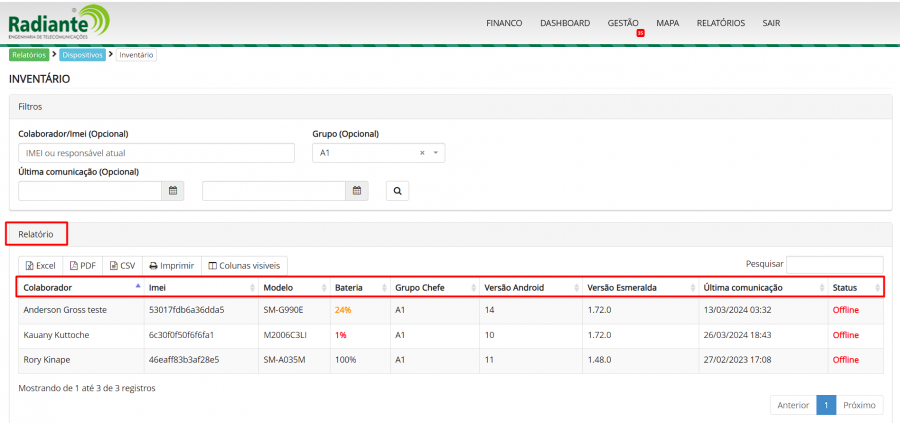This screenshot has width=900, height=423.
Task: Print the report with Imprimir
Action: tap(171, 265)
